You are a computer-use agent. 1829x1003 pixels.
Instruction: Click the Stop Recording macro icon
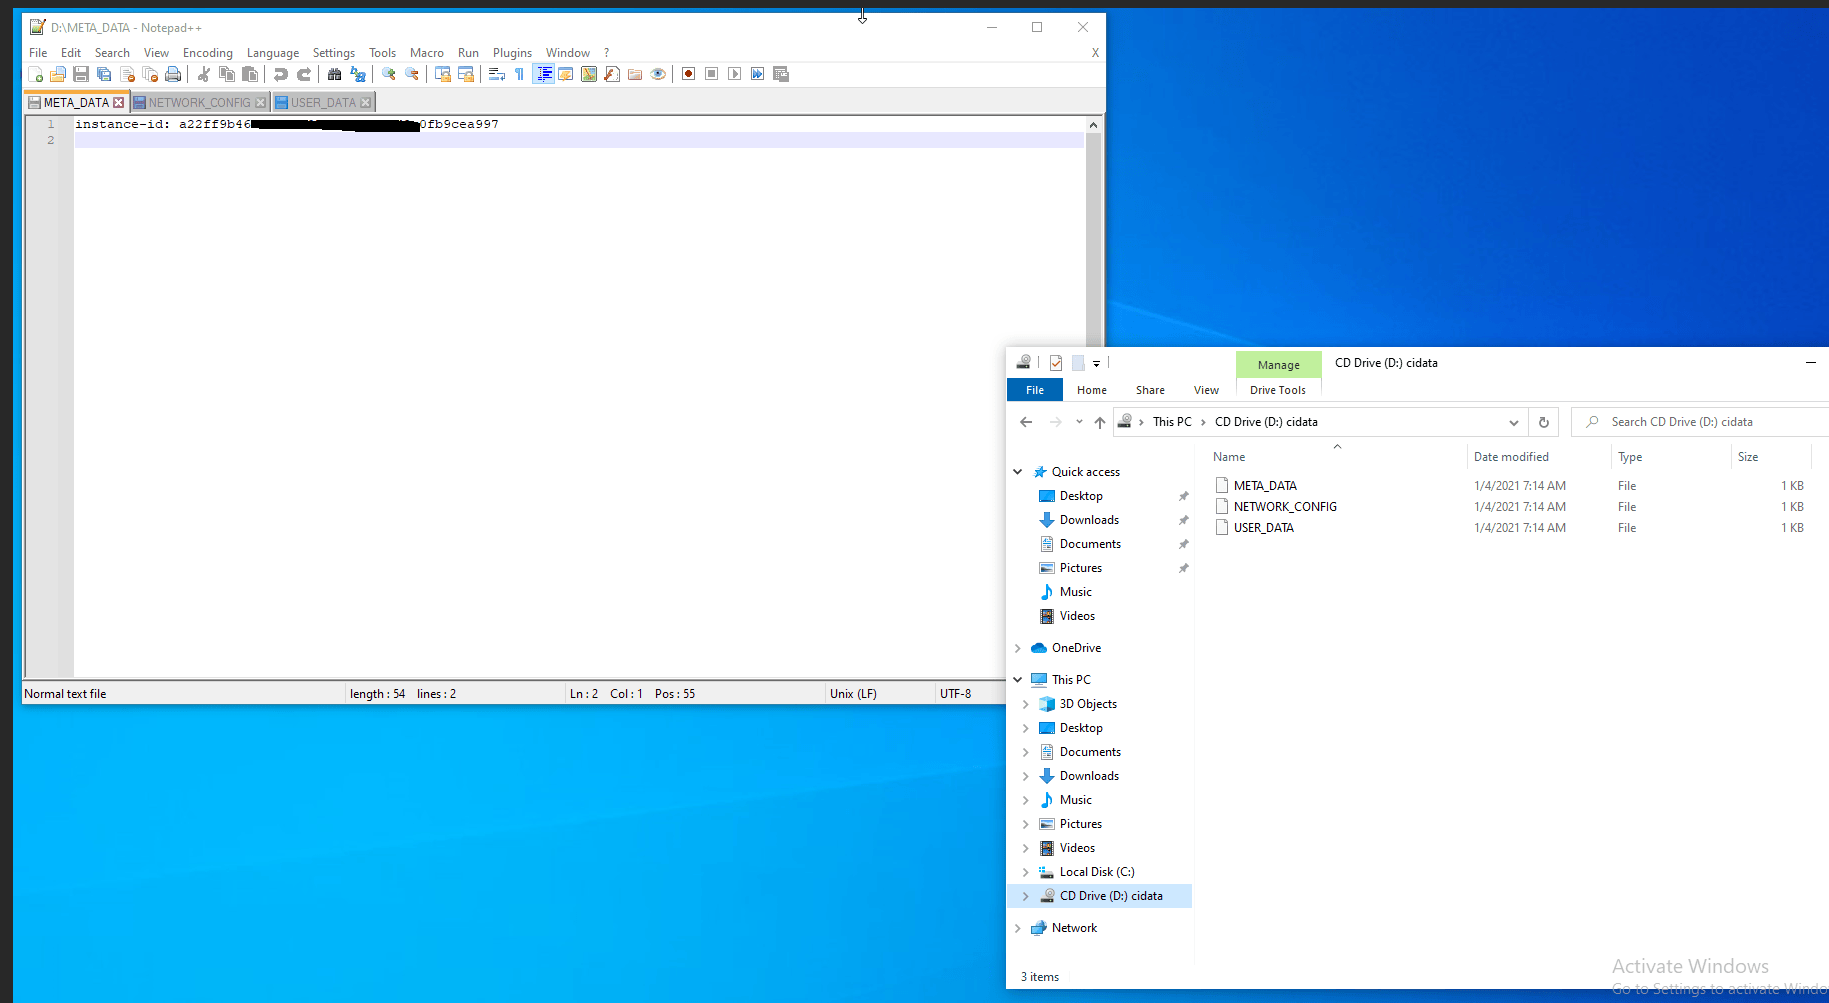point(712,74)
